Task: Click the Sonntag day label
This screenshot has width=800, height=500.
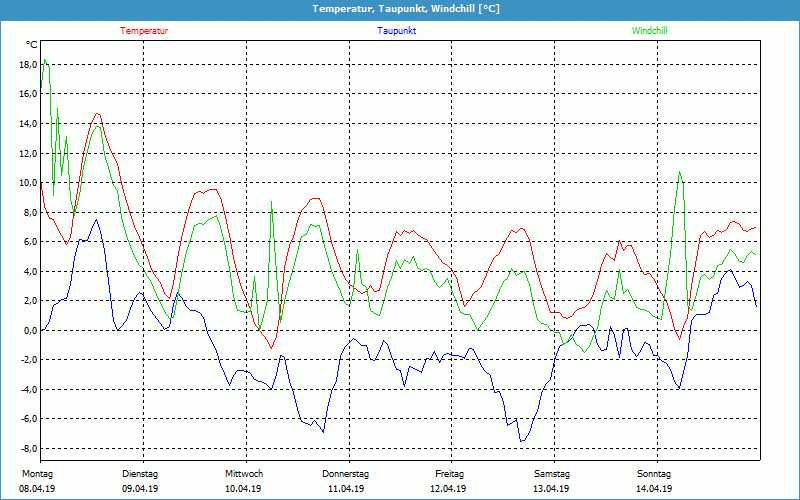Action: pyautogui.click(x=654, y=474)
